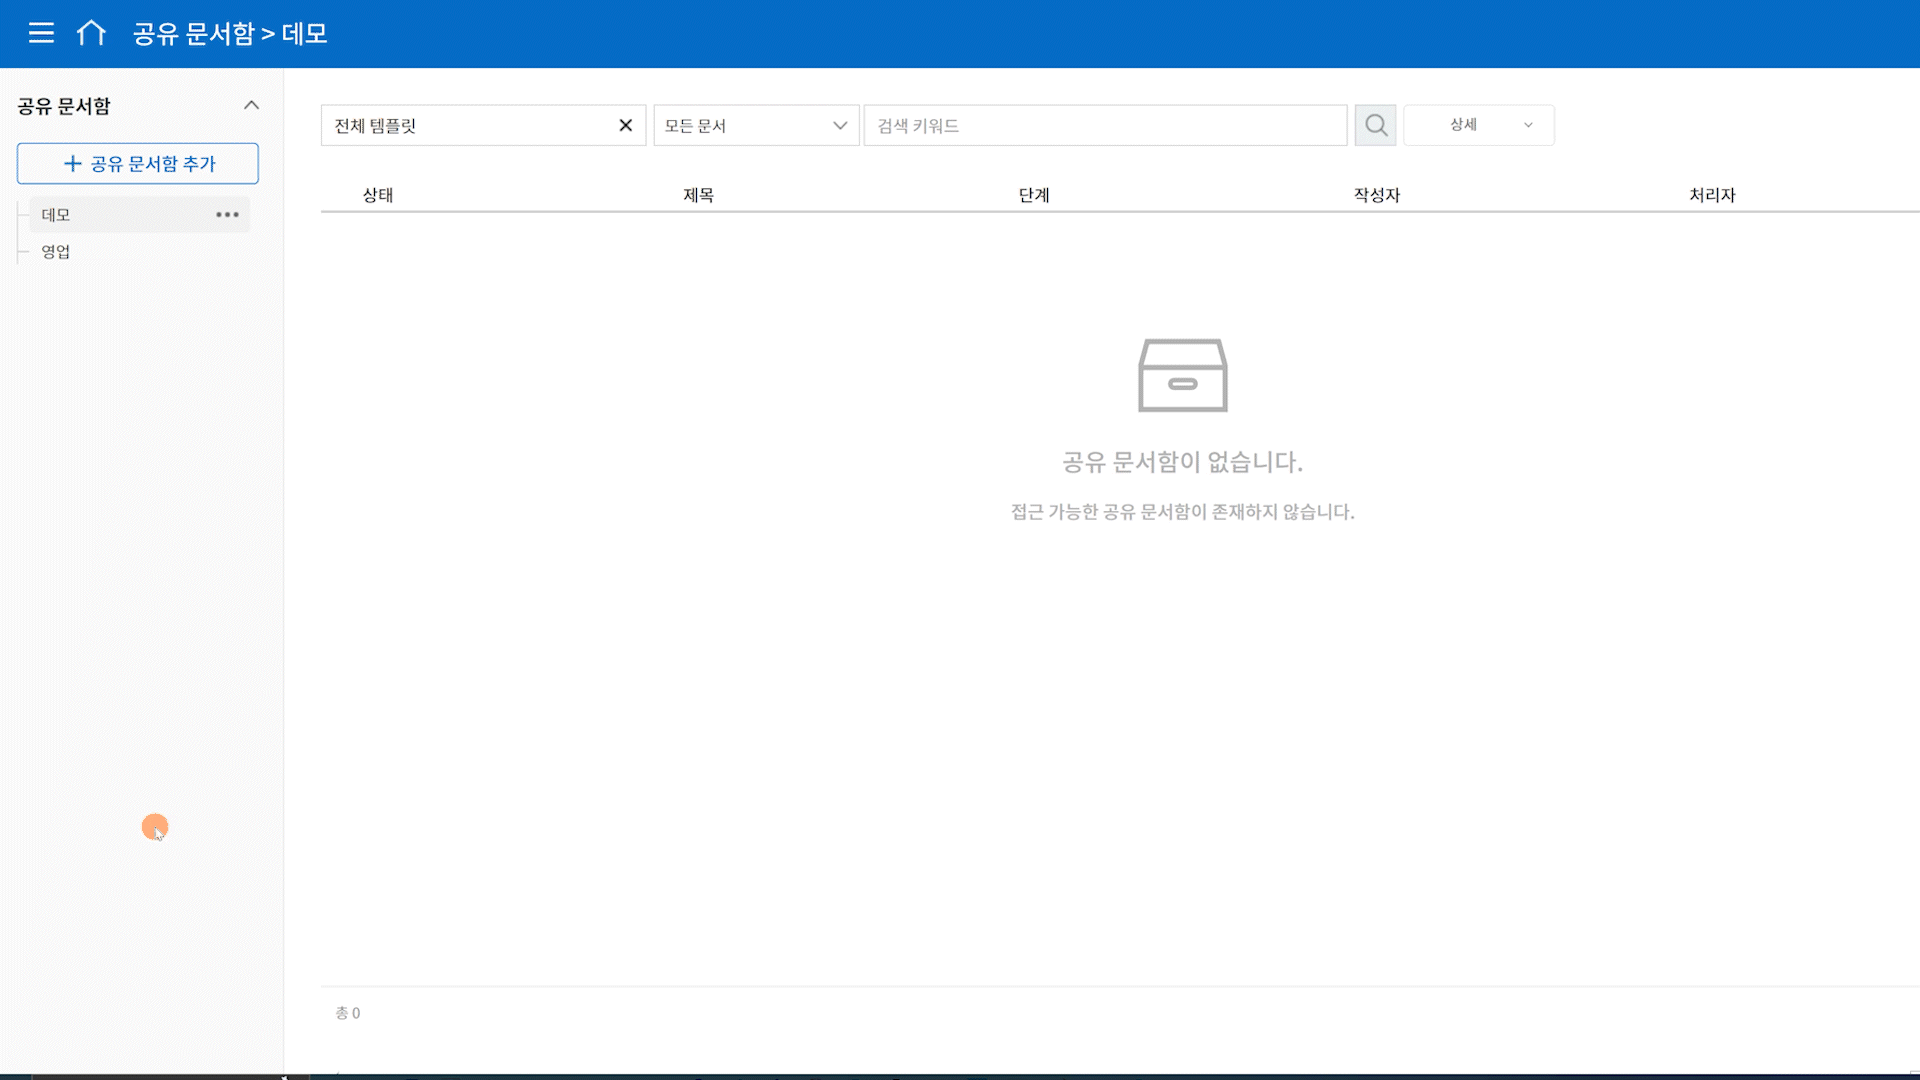Image resolution: width=1920 pixels, height=1080 pixels.
Task: Sort by the 작성자 column header
Action: [x=1376, y=195]
